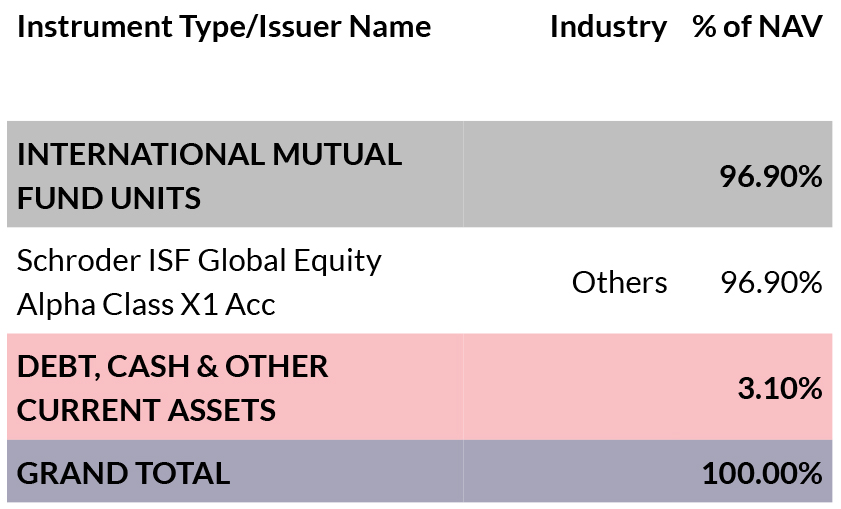Click the 'FUND UNITS' text line
The image size is (841, 509).
109,197
